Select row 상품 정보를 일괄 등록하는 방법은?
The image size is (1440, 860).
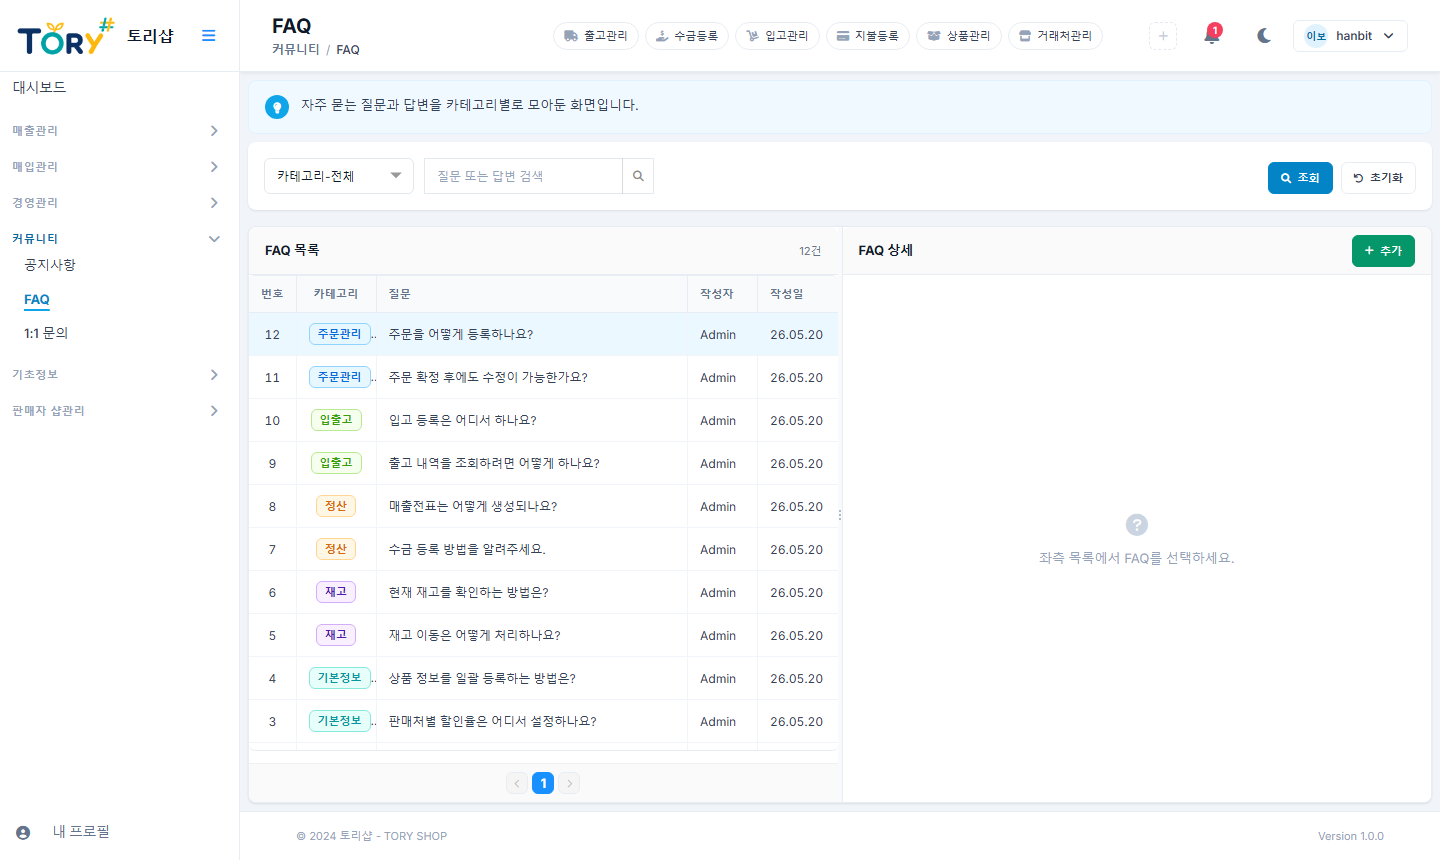pyautogui.click(x=543, y=679)
